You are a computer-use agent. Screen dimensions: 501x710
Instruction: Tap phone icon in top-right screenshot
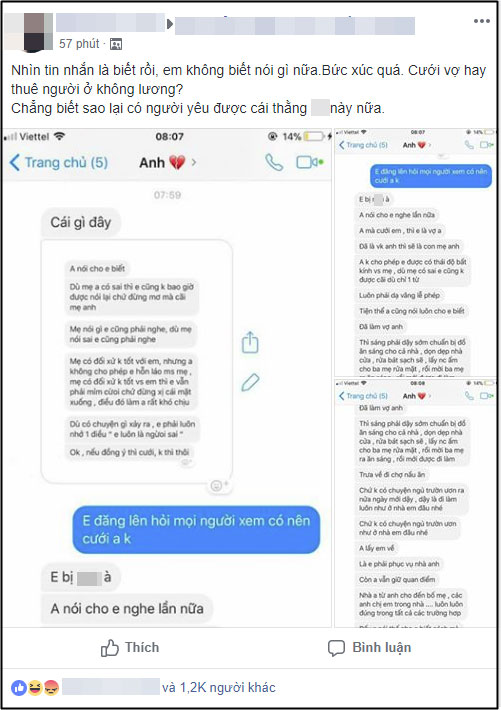tap(469, 145)
